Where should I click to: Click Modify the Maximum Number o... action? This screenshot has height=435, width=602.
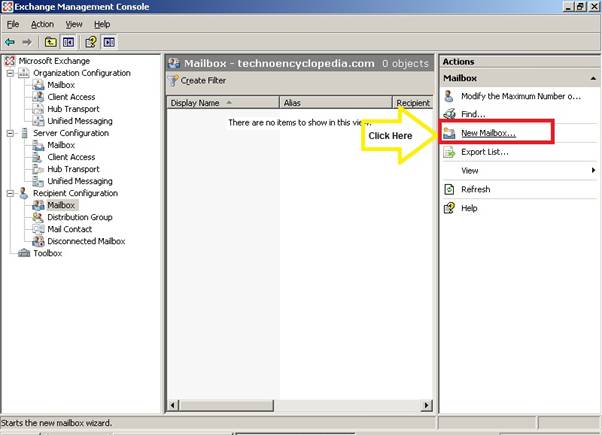[x=521, y=96]
